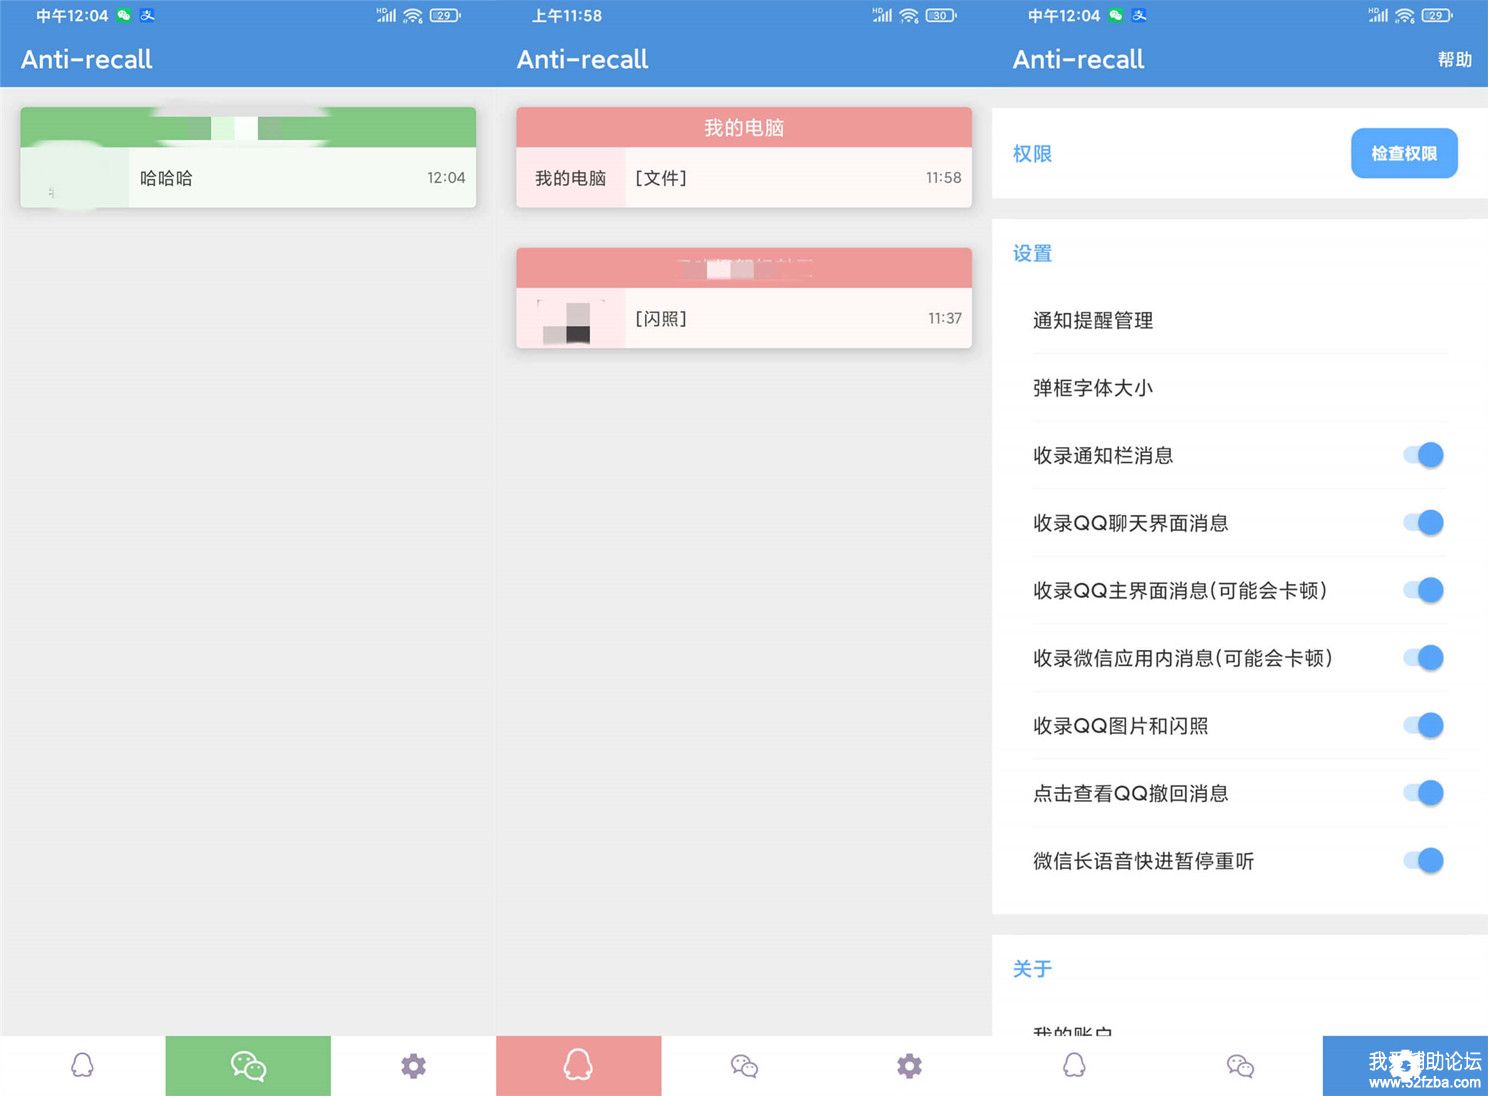The height and width of the screenshot is (1096, 1488).
Task: Click the 检查权限 button
Action: tap(1404, 153)
